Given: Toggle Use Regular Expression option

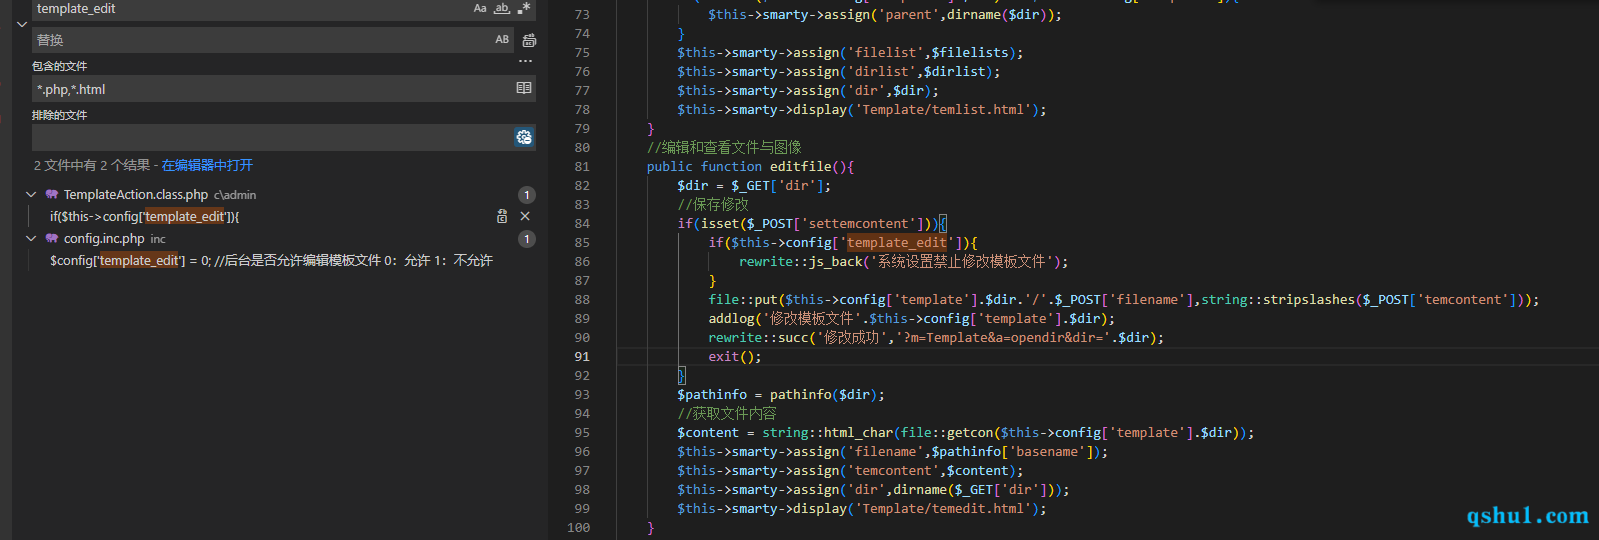Looking at the screenshot, I should [524, 8].
